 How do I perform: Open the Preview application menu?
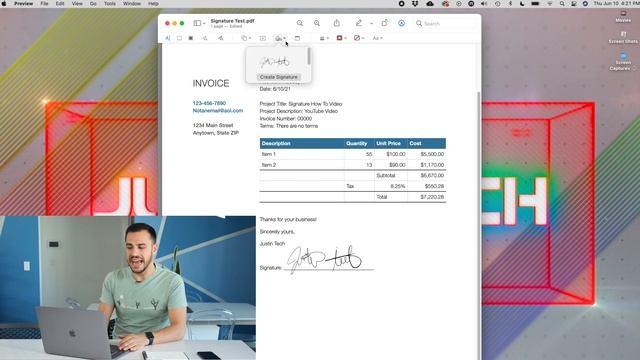click(24, 4)
